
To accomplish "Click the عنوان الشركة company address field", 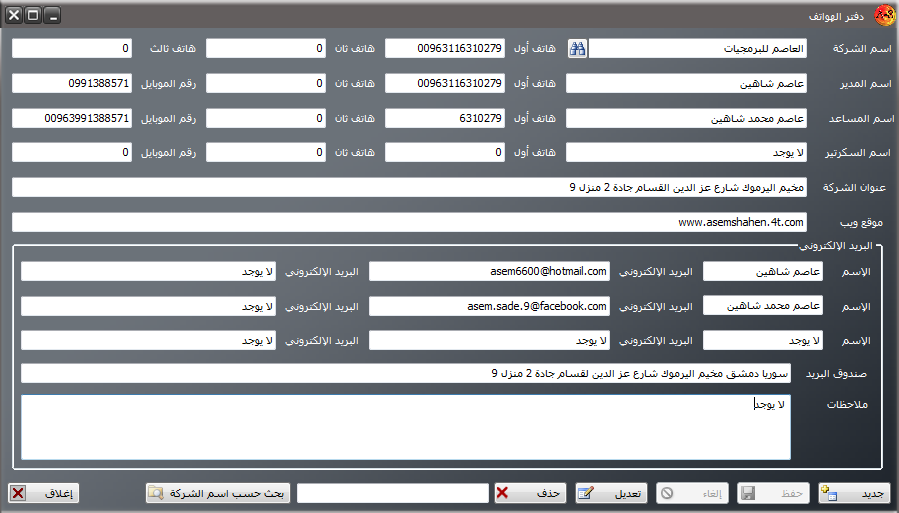I will [x=408, y=188].
